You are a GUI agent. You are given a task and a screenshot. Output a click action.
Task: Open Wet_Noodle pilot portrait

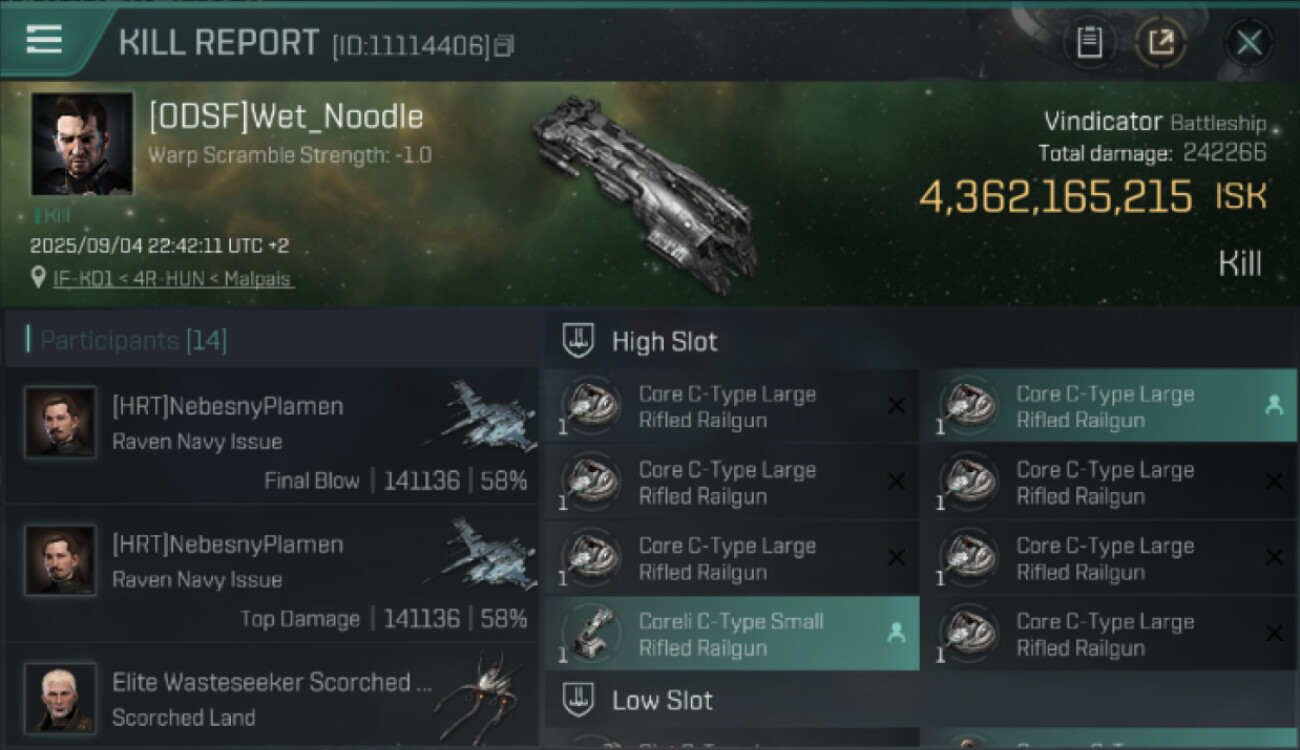point(82,144)
